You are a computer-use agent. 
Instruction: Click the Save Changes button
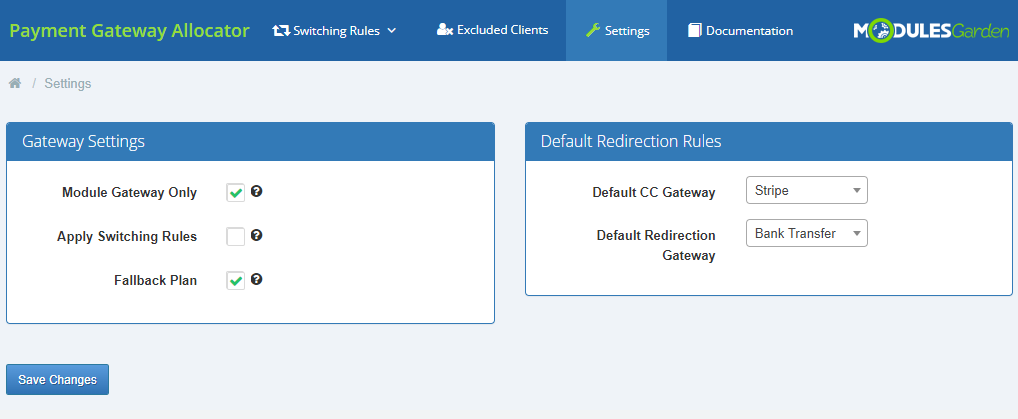coord(57,379)
